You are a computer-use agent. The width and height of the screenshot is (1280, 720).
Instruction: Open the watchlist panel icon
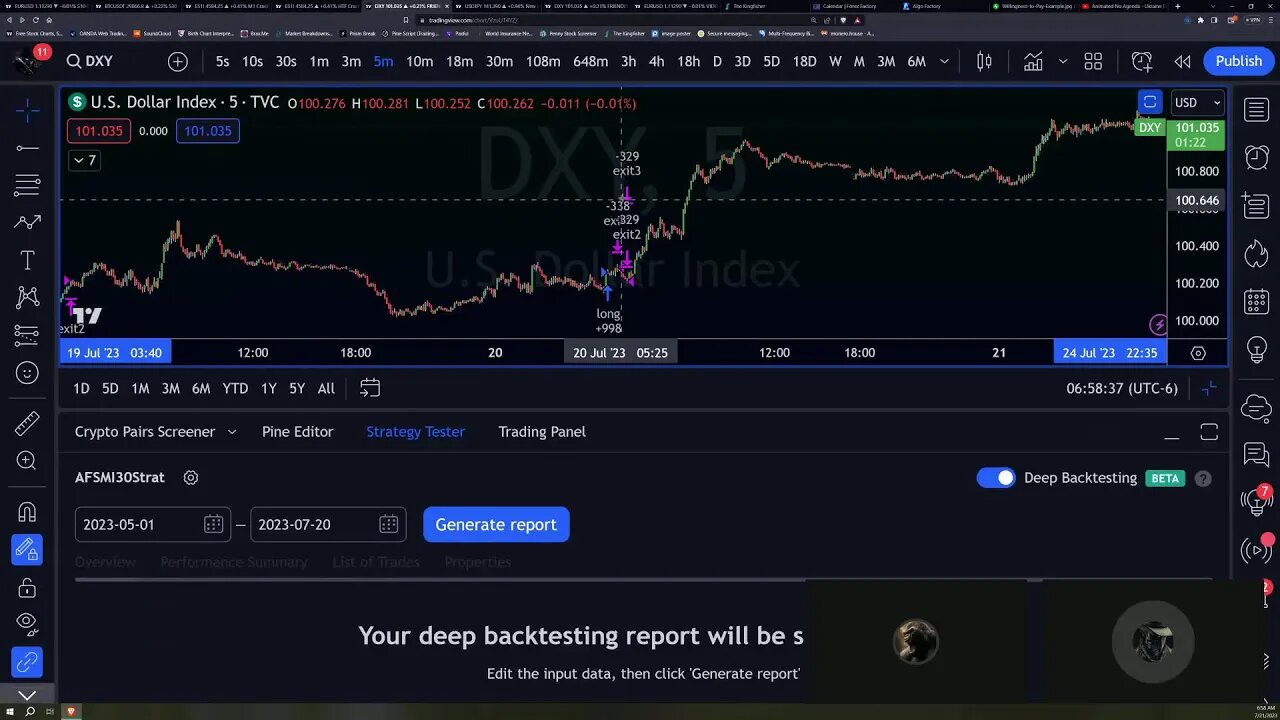1257,110
